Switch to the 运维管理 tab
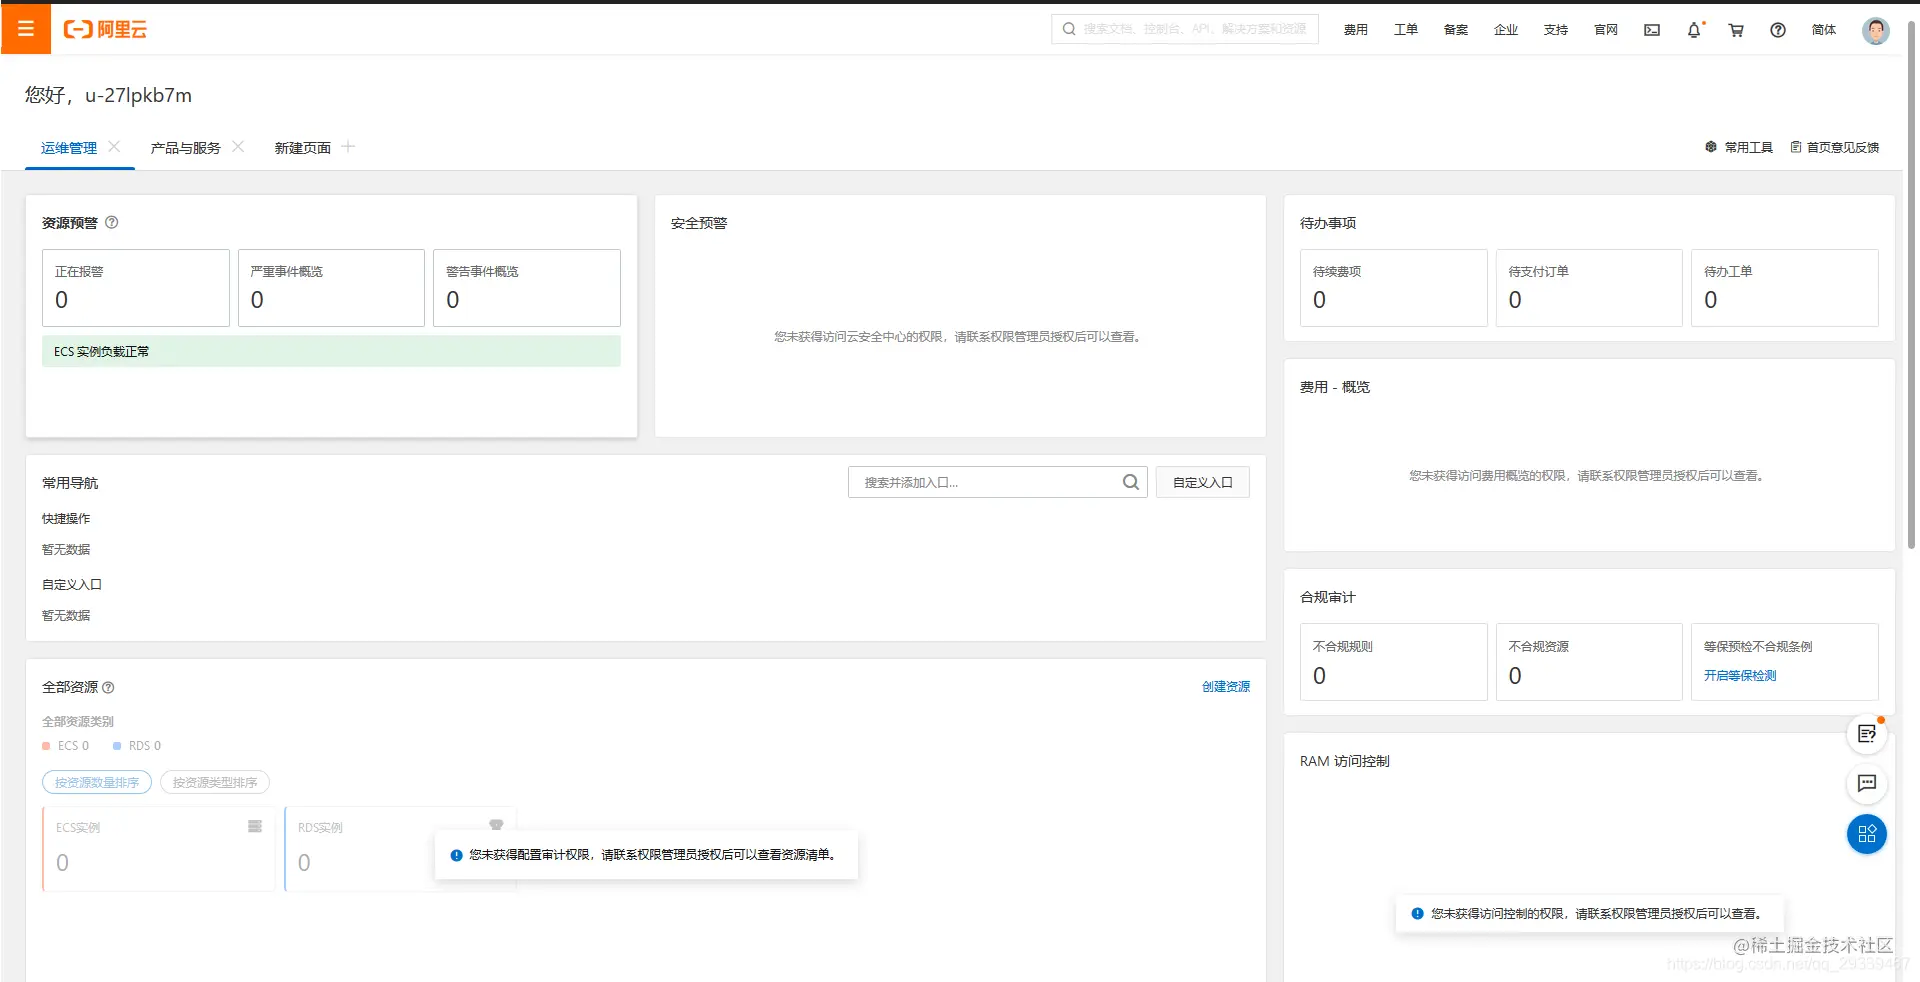 [x=69, y=148]
